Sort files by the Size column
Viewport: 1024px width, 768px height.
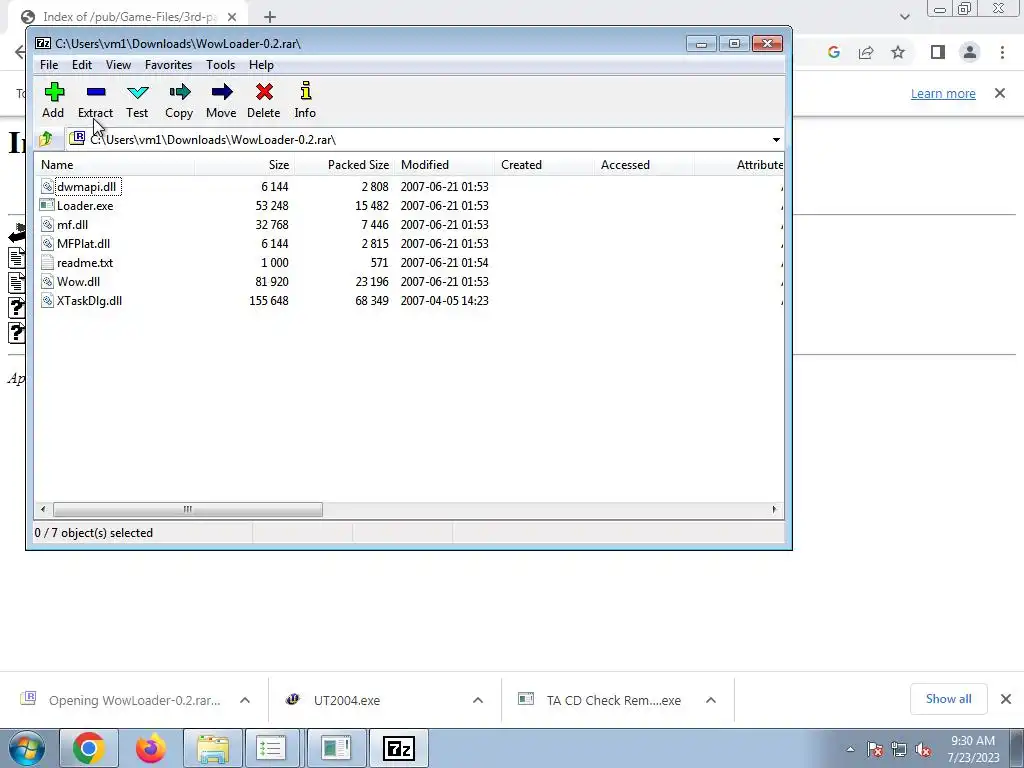click(244, 165)
